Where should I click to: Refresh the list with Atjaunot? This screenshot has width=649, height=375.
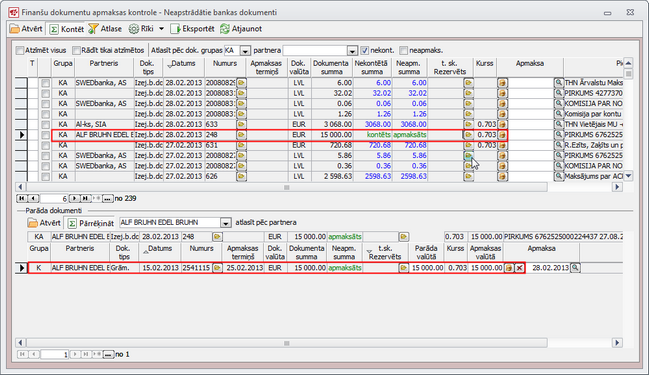(x=241, y=29)
